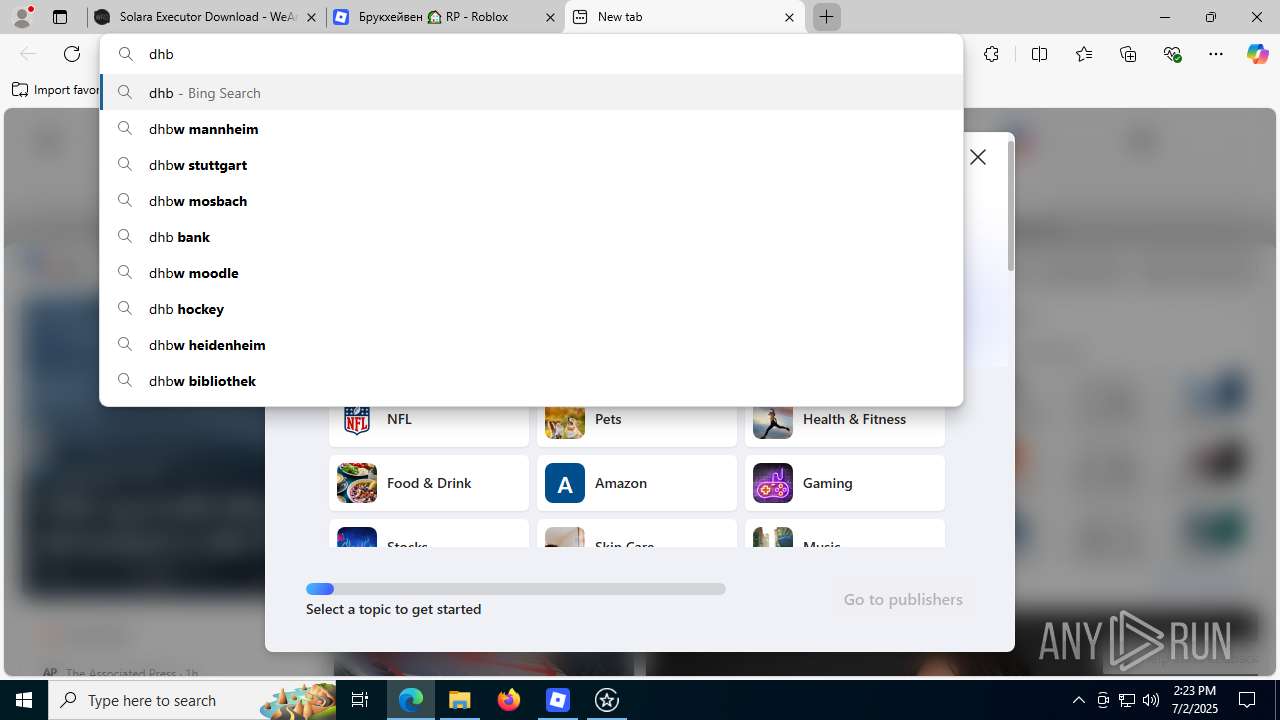Open Microsoft Edge from the taskbar
The width and height of the screenshot is (1280, 720).
pos(411,700)
